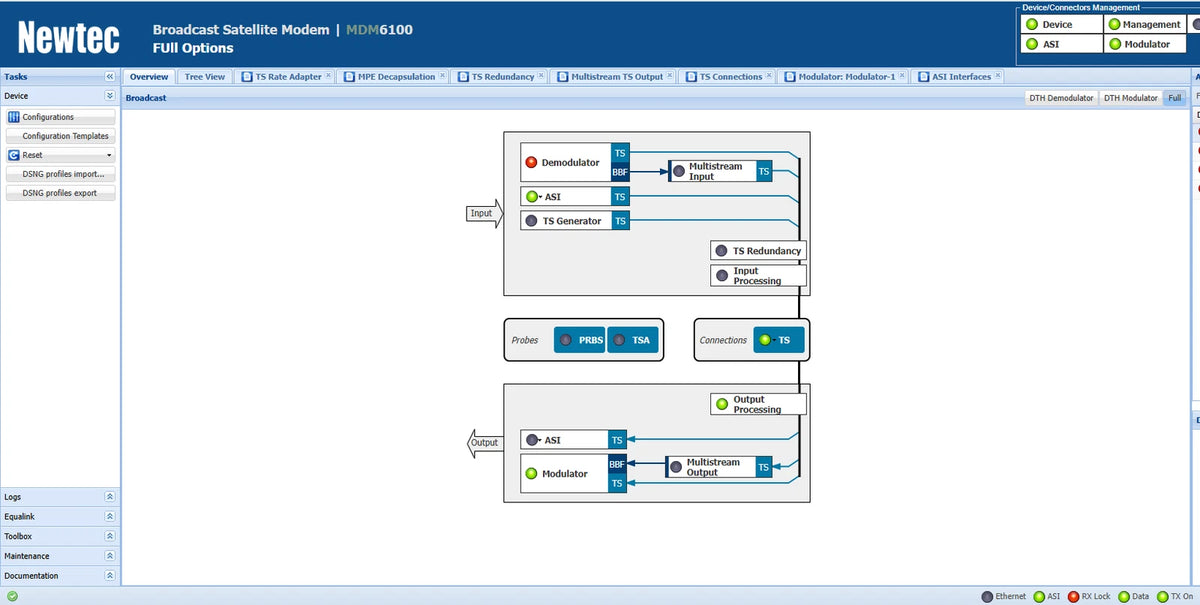Screen dimensions: 1200x605
Task: Open TS Redundancy block in diagram
Action: [x=758, y=251]
